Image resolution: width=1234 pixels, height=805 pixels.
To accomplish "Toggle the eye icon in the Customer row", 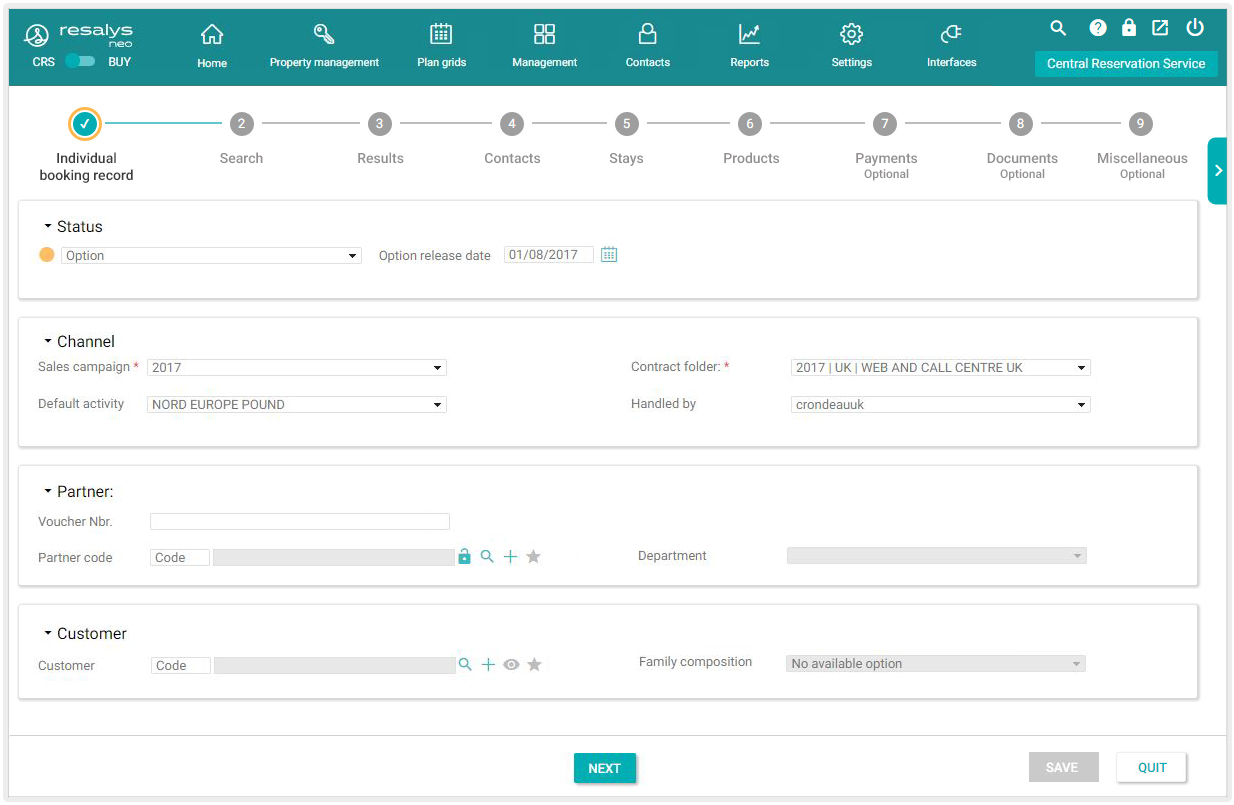I will 511,665.
